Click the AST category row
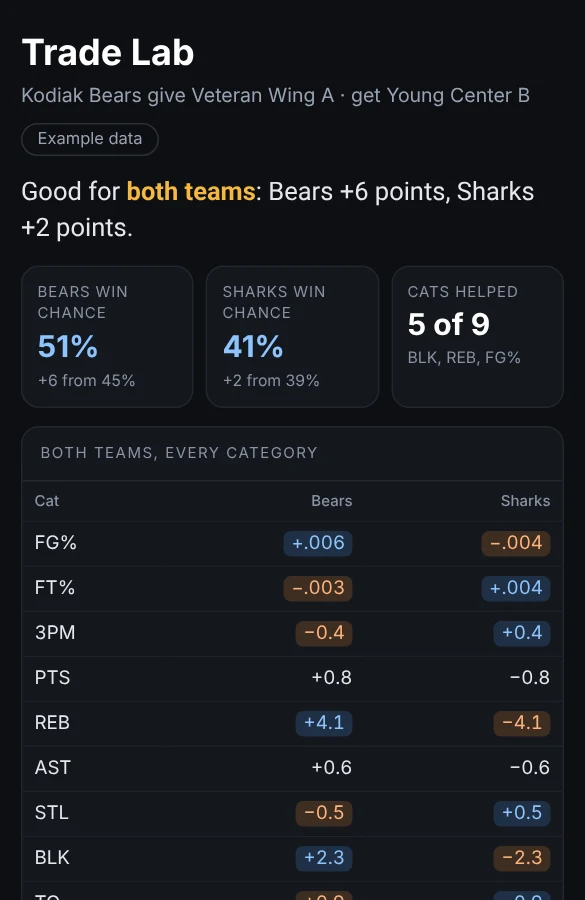This screenshot has height=900, width=585. click(292, 768)
